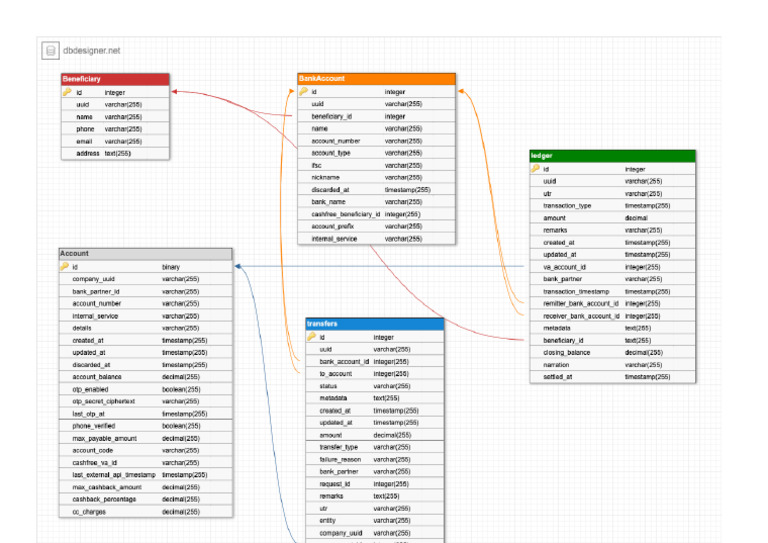
Task: Select the cashfree_beneficiary_id row in BankAccount
Action: pos(376,214)
